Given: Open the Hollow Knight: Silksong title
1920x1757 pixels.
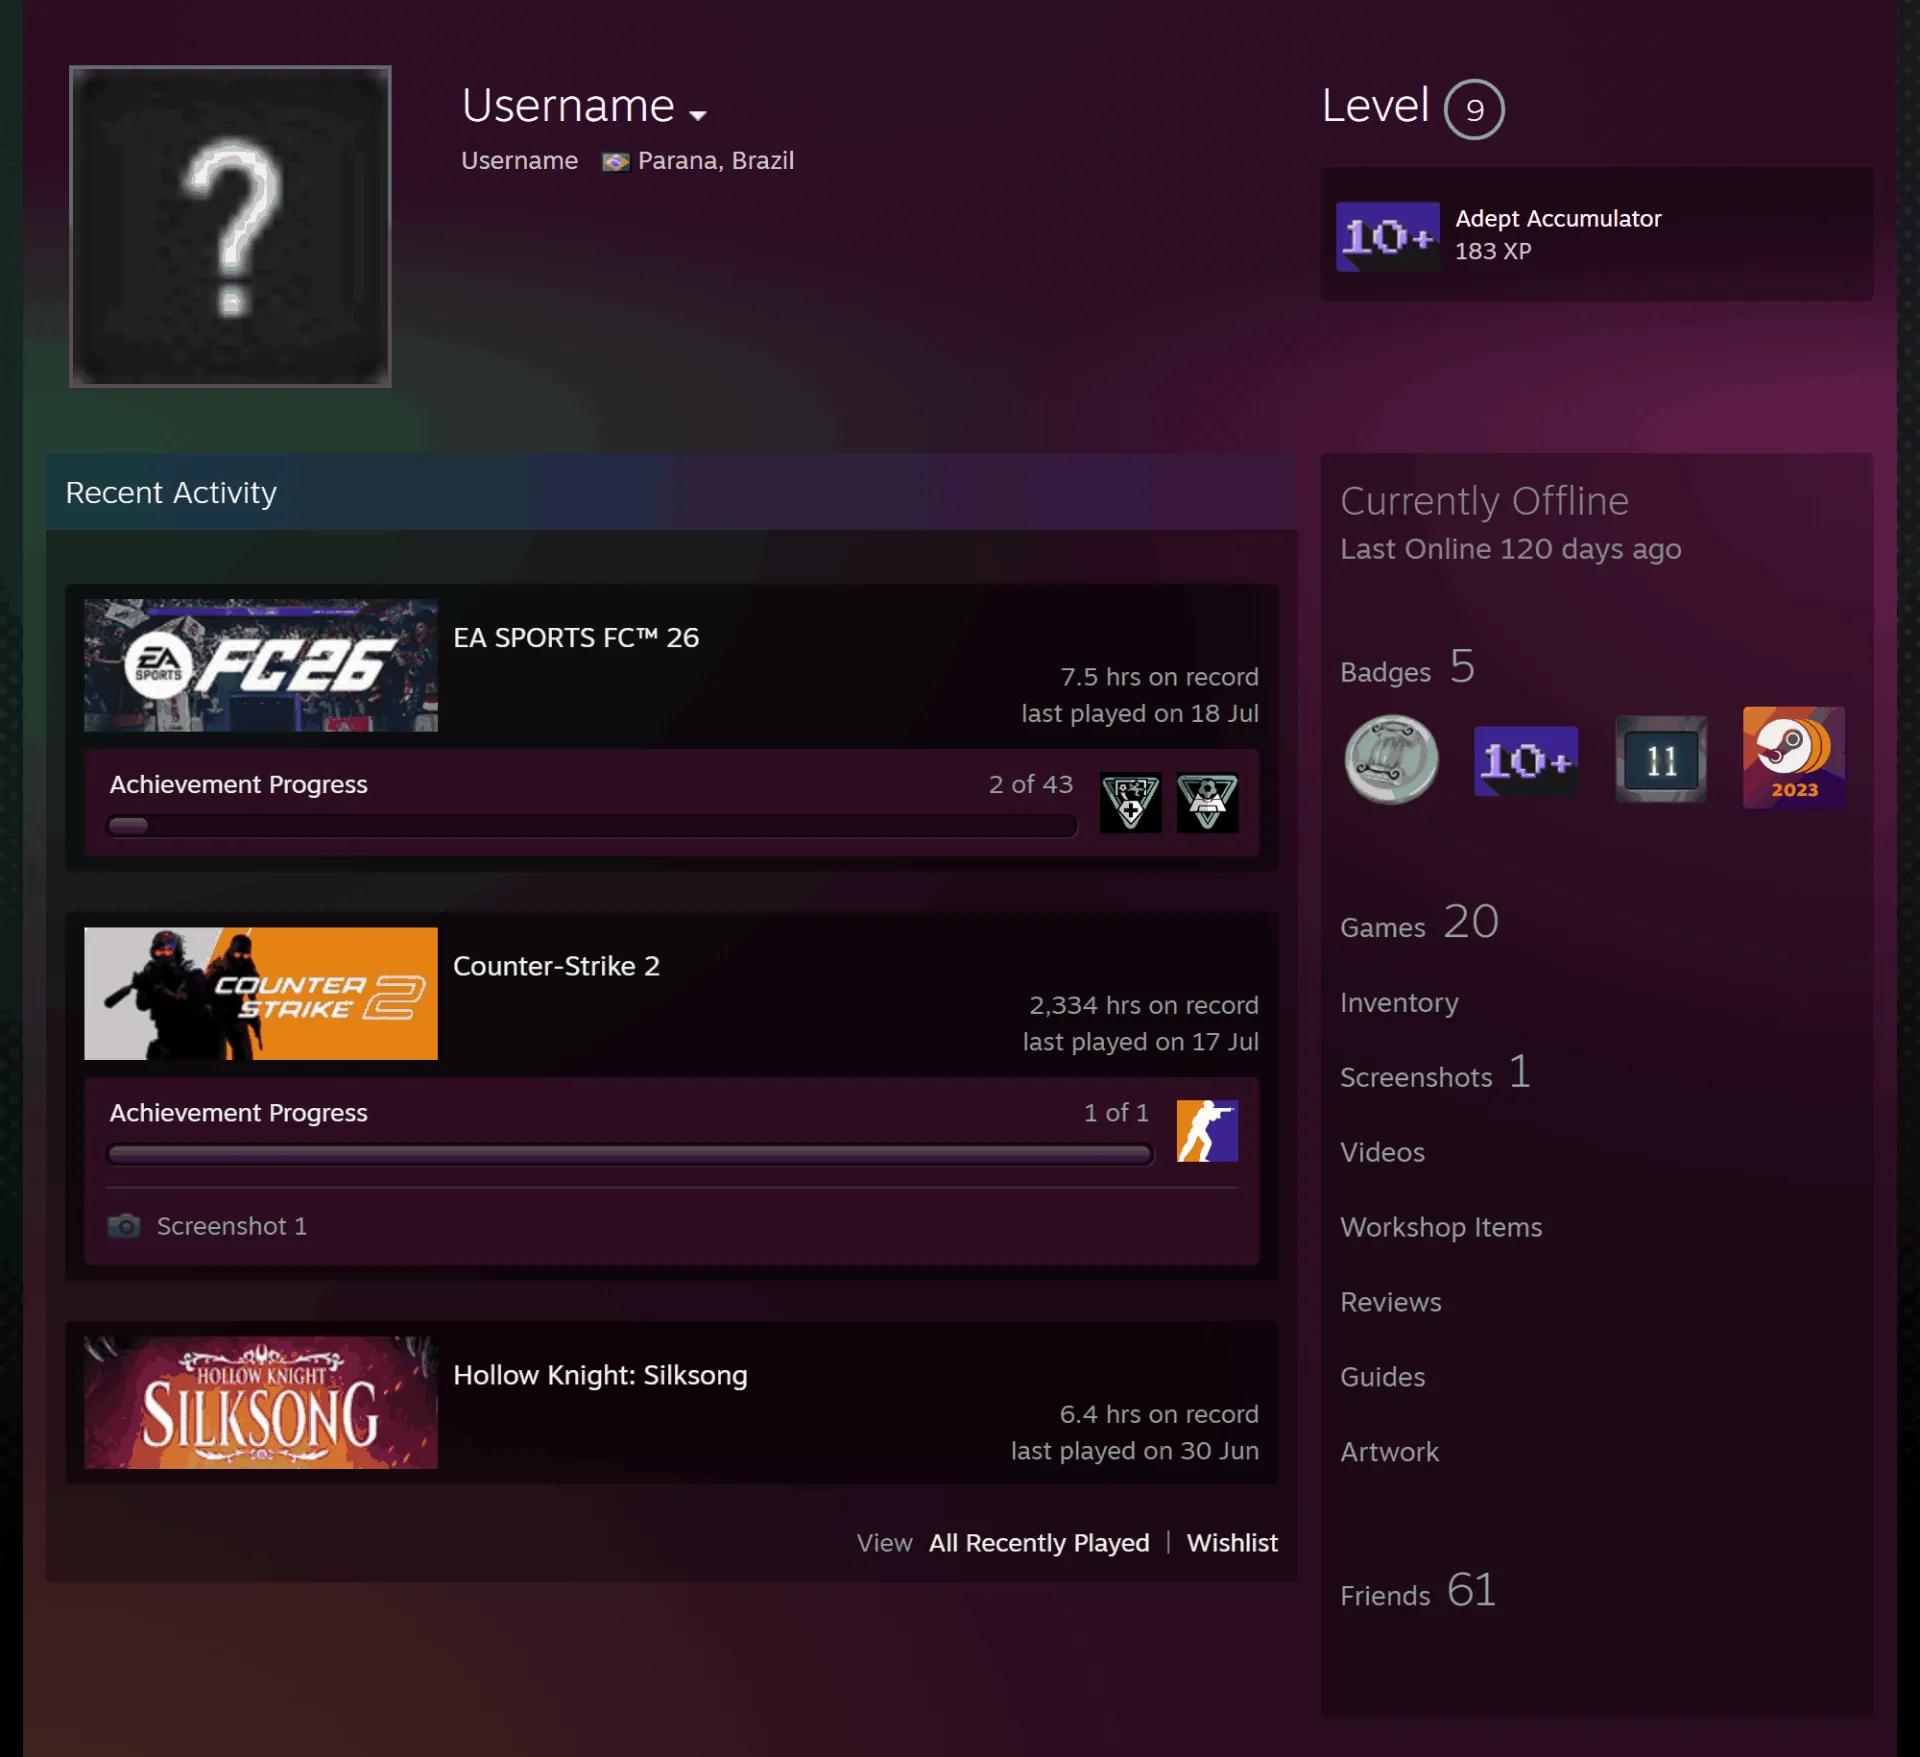Looking at the screenshot, I should (600, 1374).
